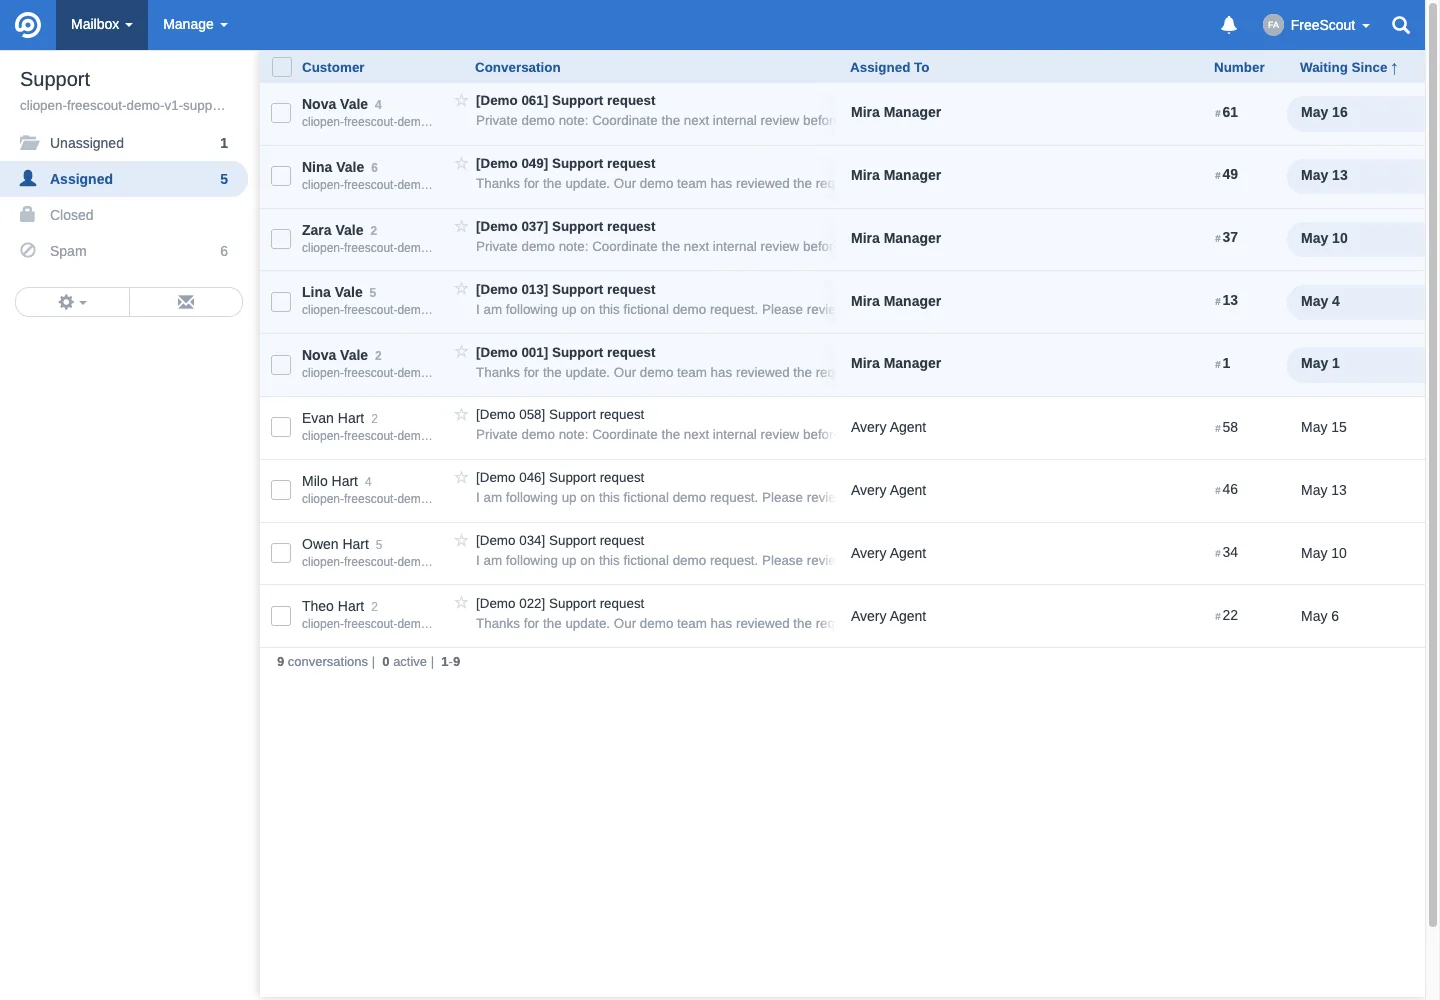Check the Demo 013 row checkbox
The width and height of the screenshot is (1440, 1000).
tap(281, 302)
